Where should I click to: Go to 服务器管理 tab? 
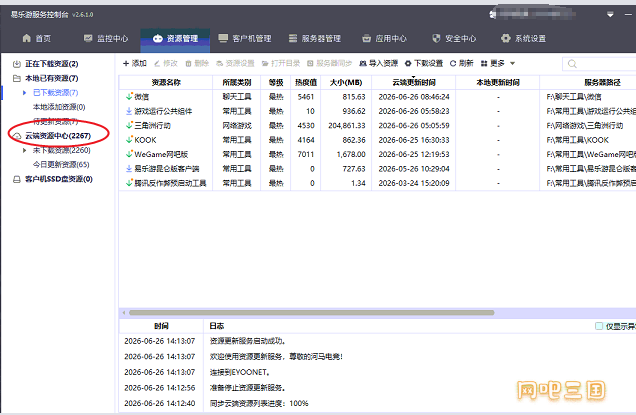(x=315, y=39)
